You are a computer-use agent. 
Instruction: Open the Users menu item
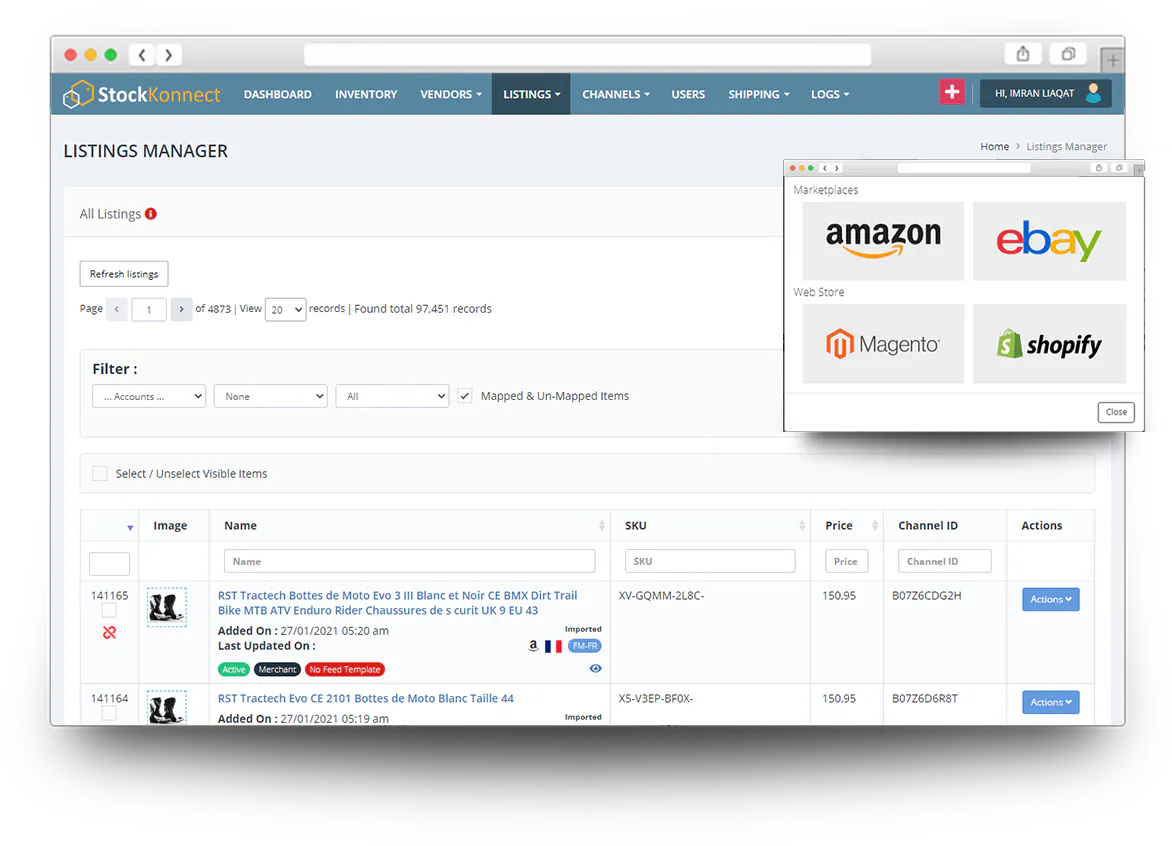point(688,94)
